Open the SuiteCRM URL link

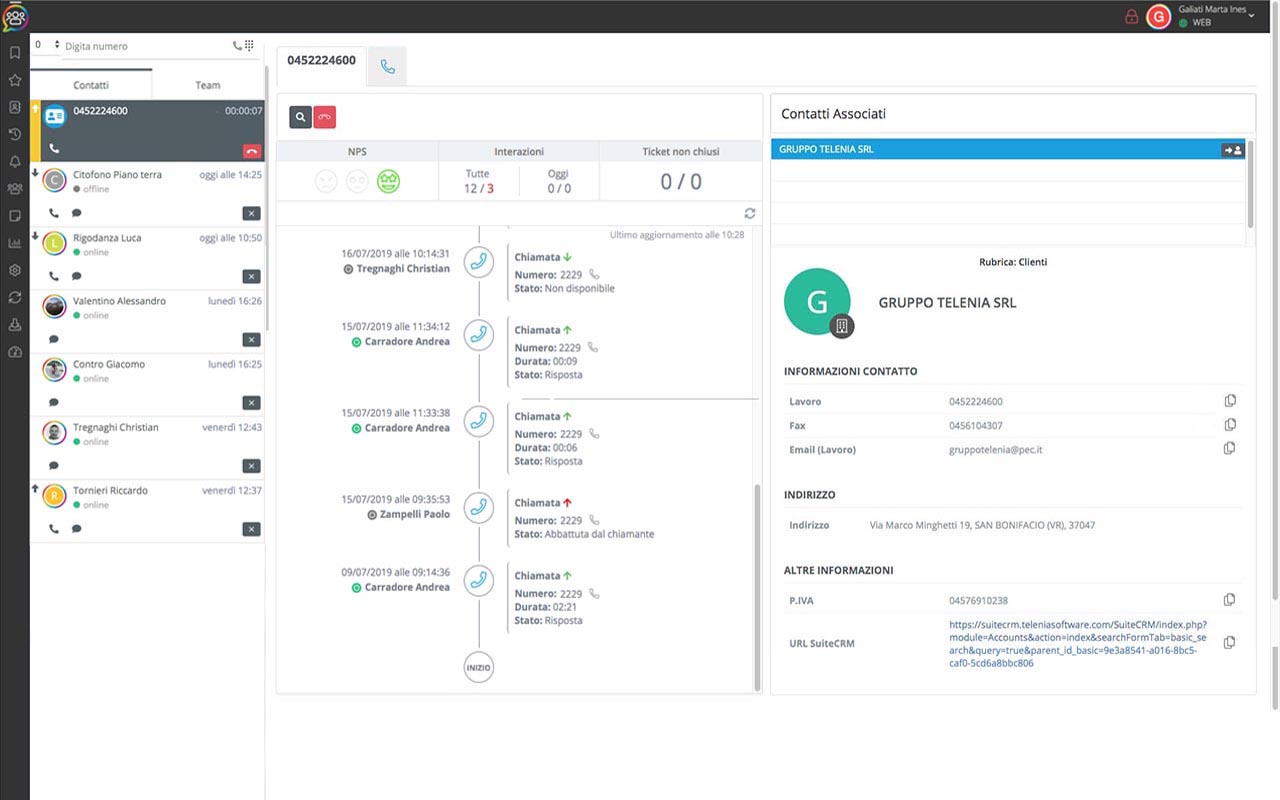[1078, 643]
